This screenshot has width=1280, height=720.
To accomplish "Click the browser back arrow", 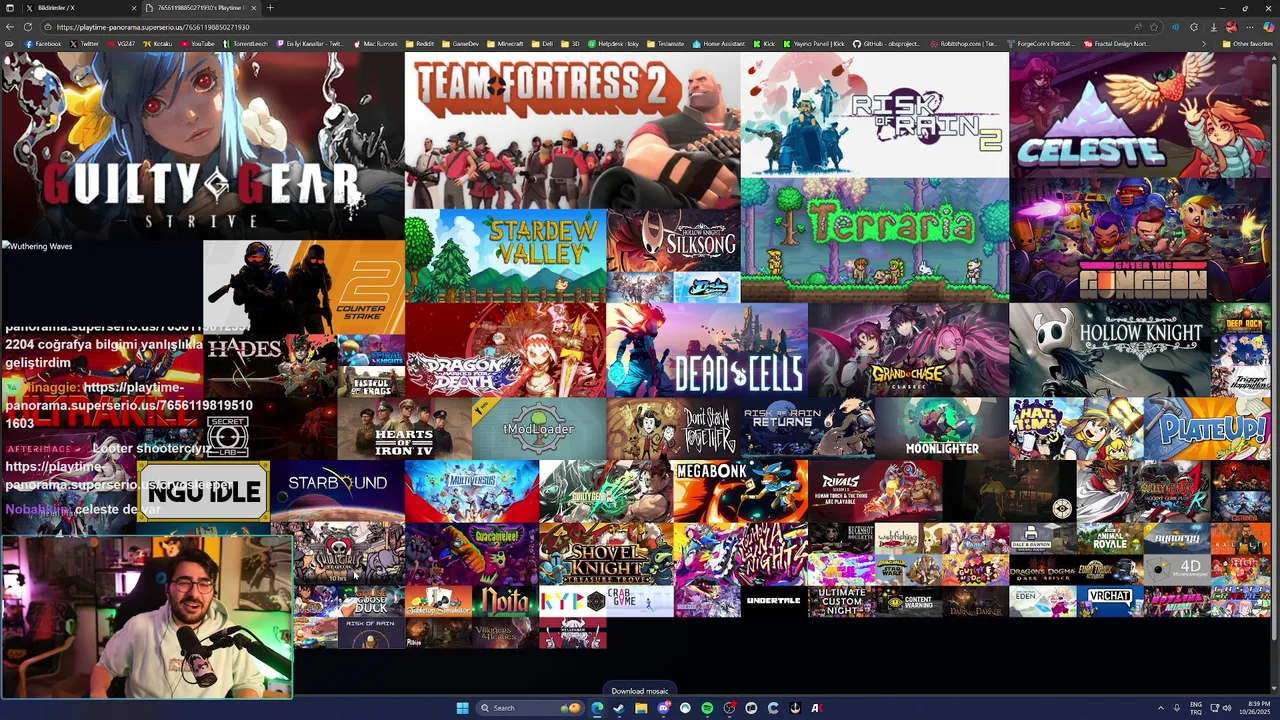I will click(x=10, y=27).
